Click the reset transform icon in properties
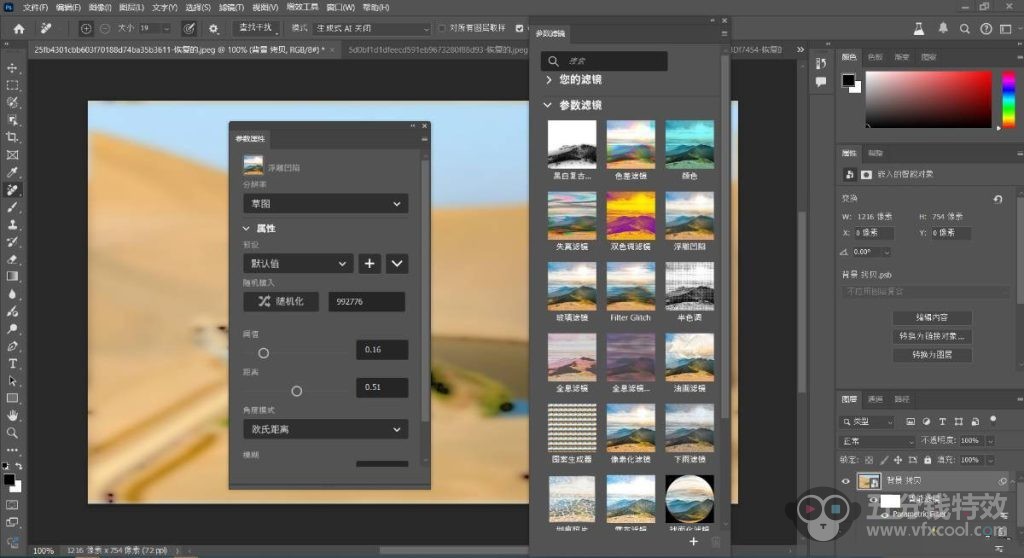This screenshot has width=1024, height=558. 998,199
